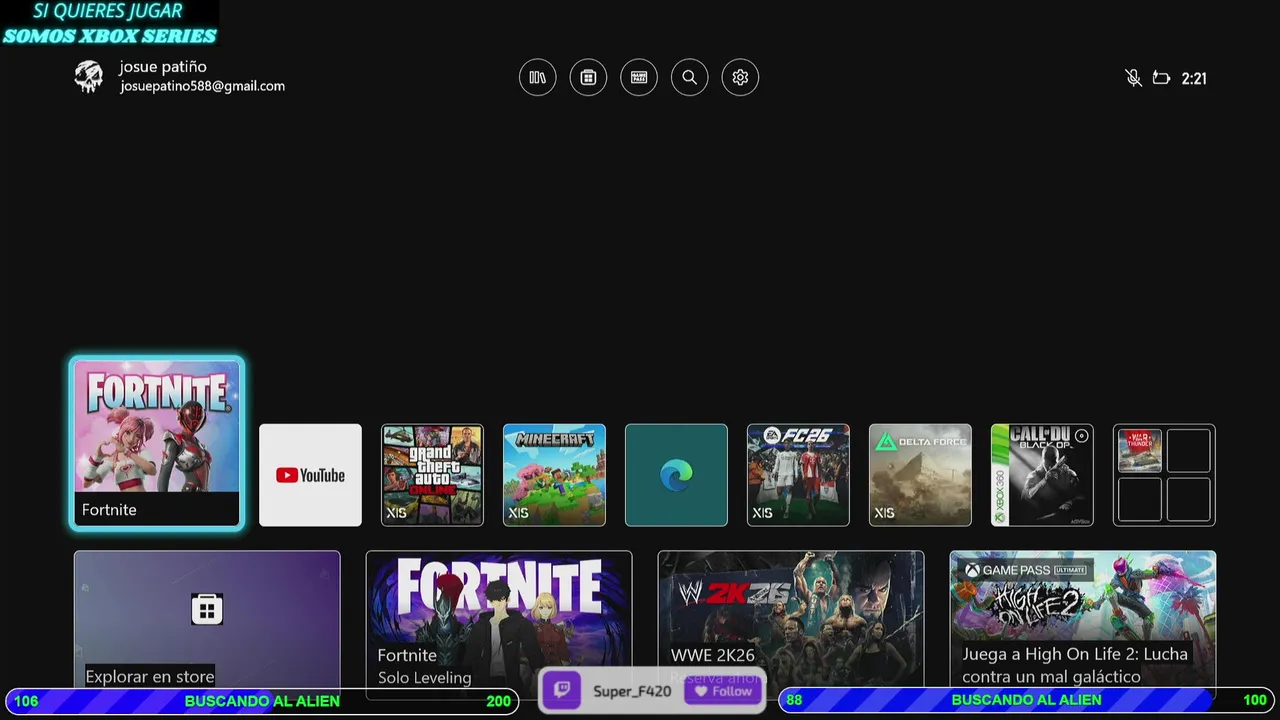Click the josuepatino588@gmail.com email text
The width and height of the screenshot is (1280, 720).
point(203,86)
